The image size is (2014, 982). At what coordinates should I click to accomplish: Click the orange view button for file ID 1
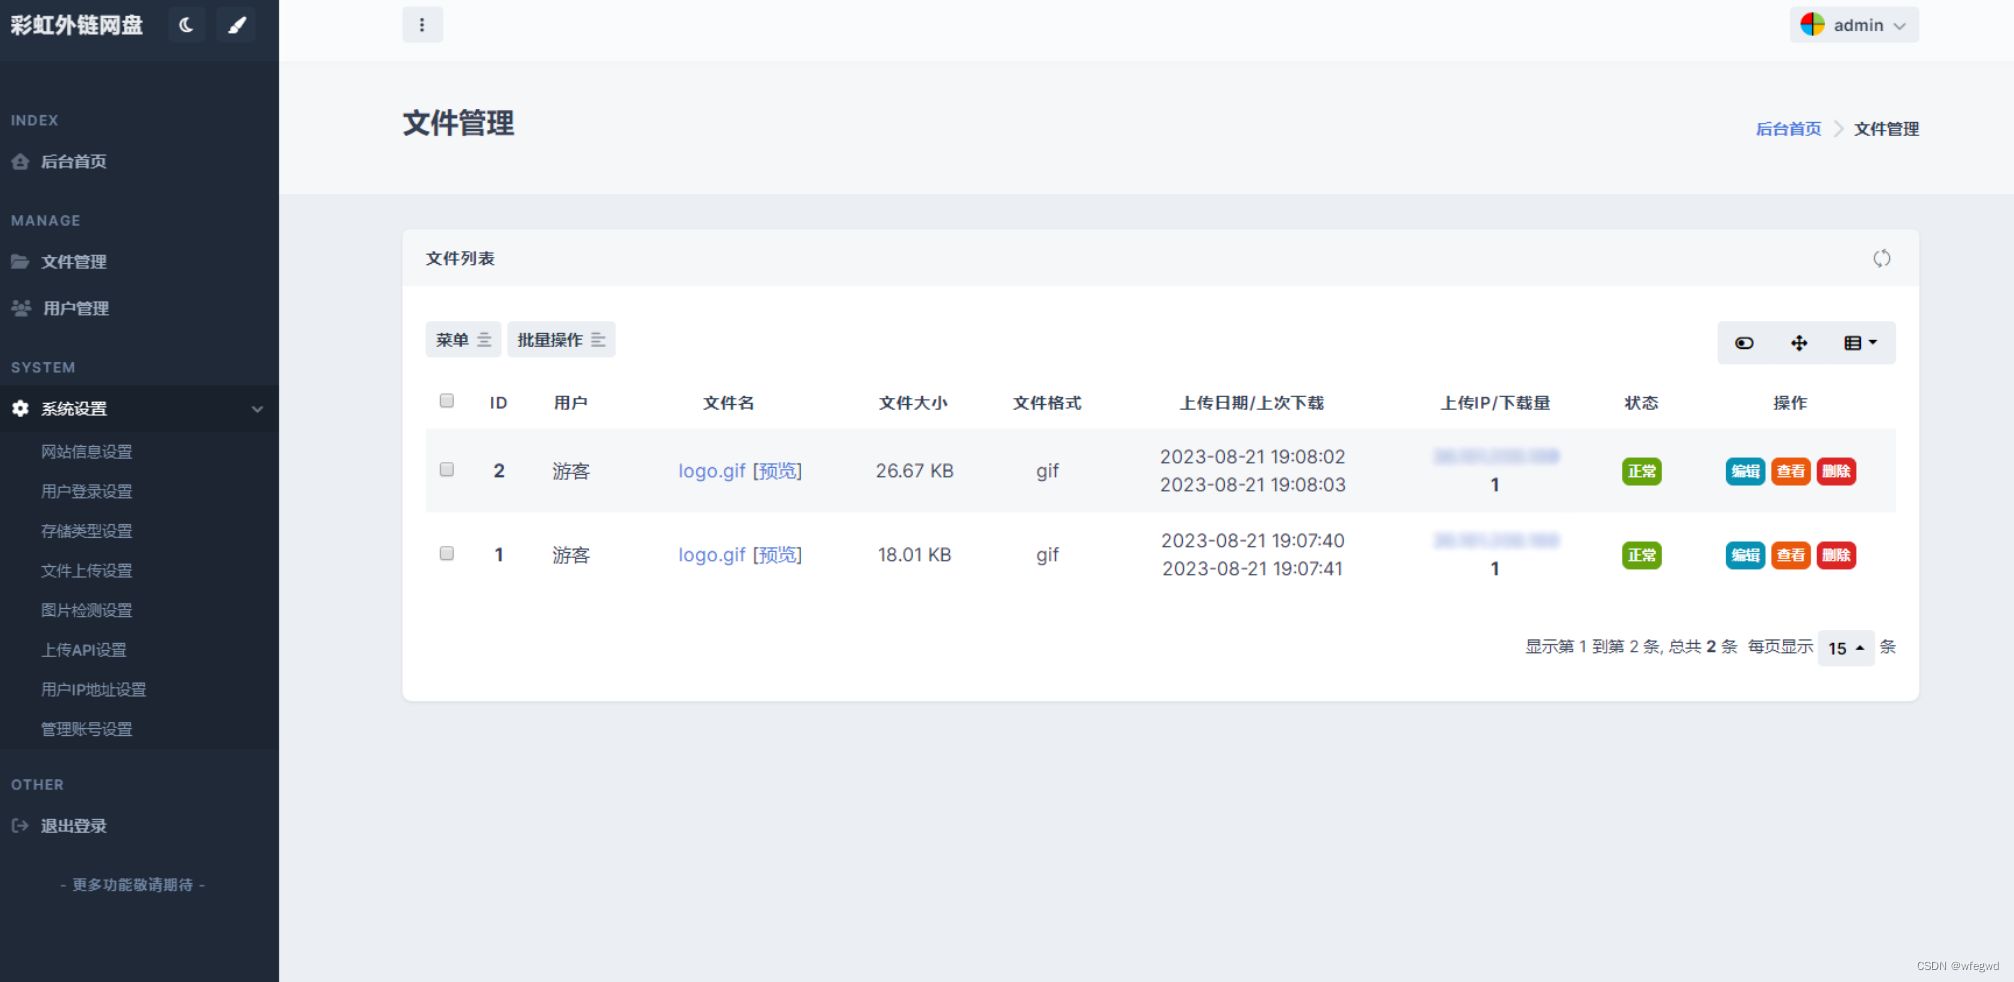(1790, 555)
